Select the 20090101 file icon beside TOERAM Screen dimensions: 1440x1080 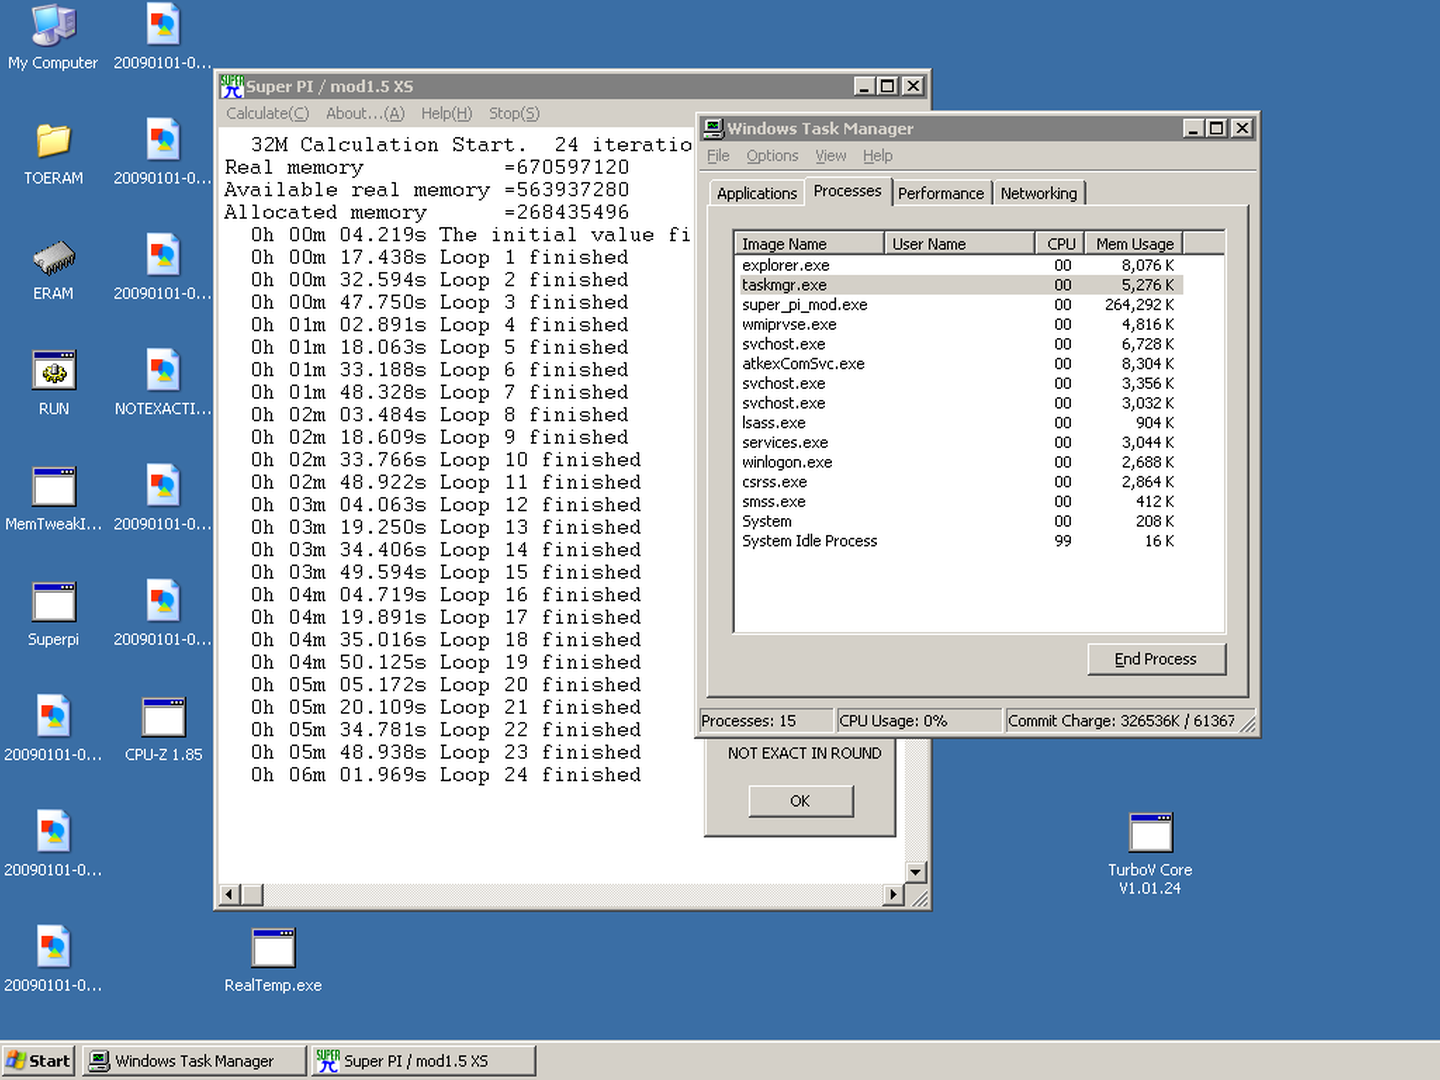163,153
